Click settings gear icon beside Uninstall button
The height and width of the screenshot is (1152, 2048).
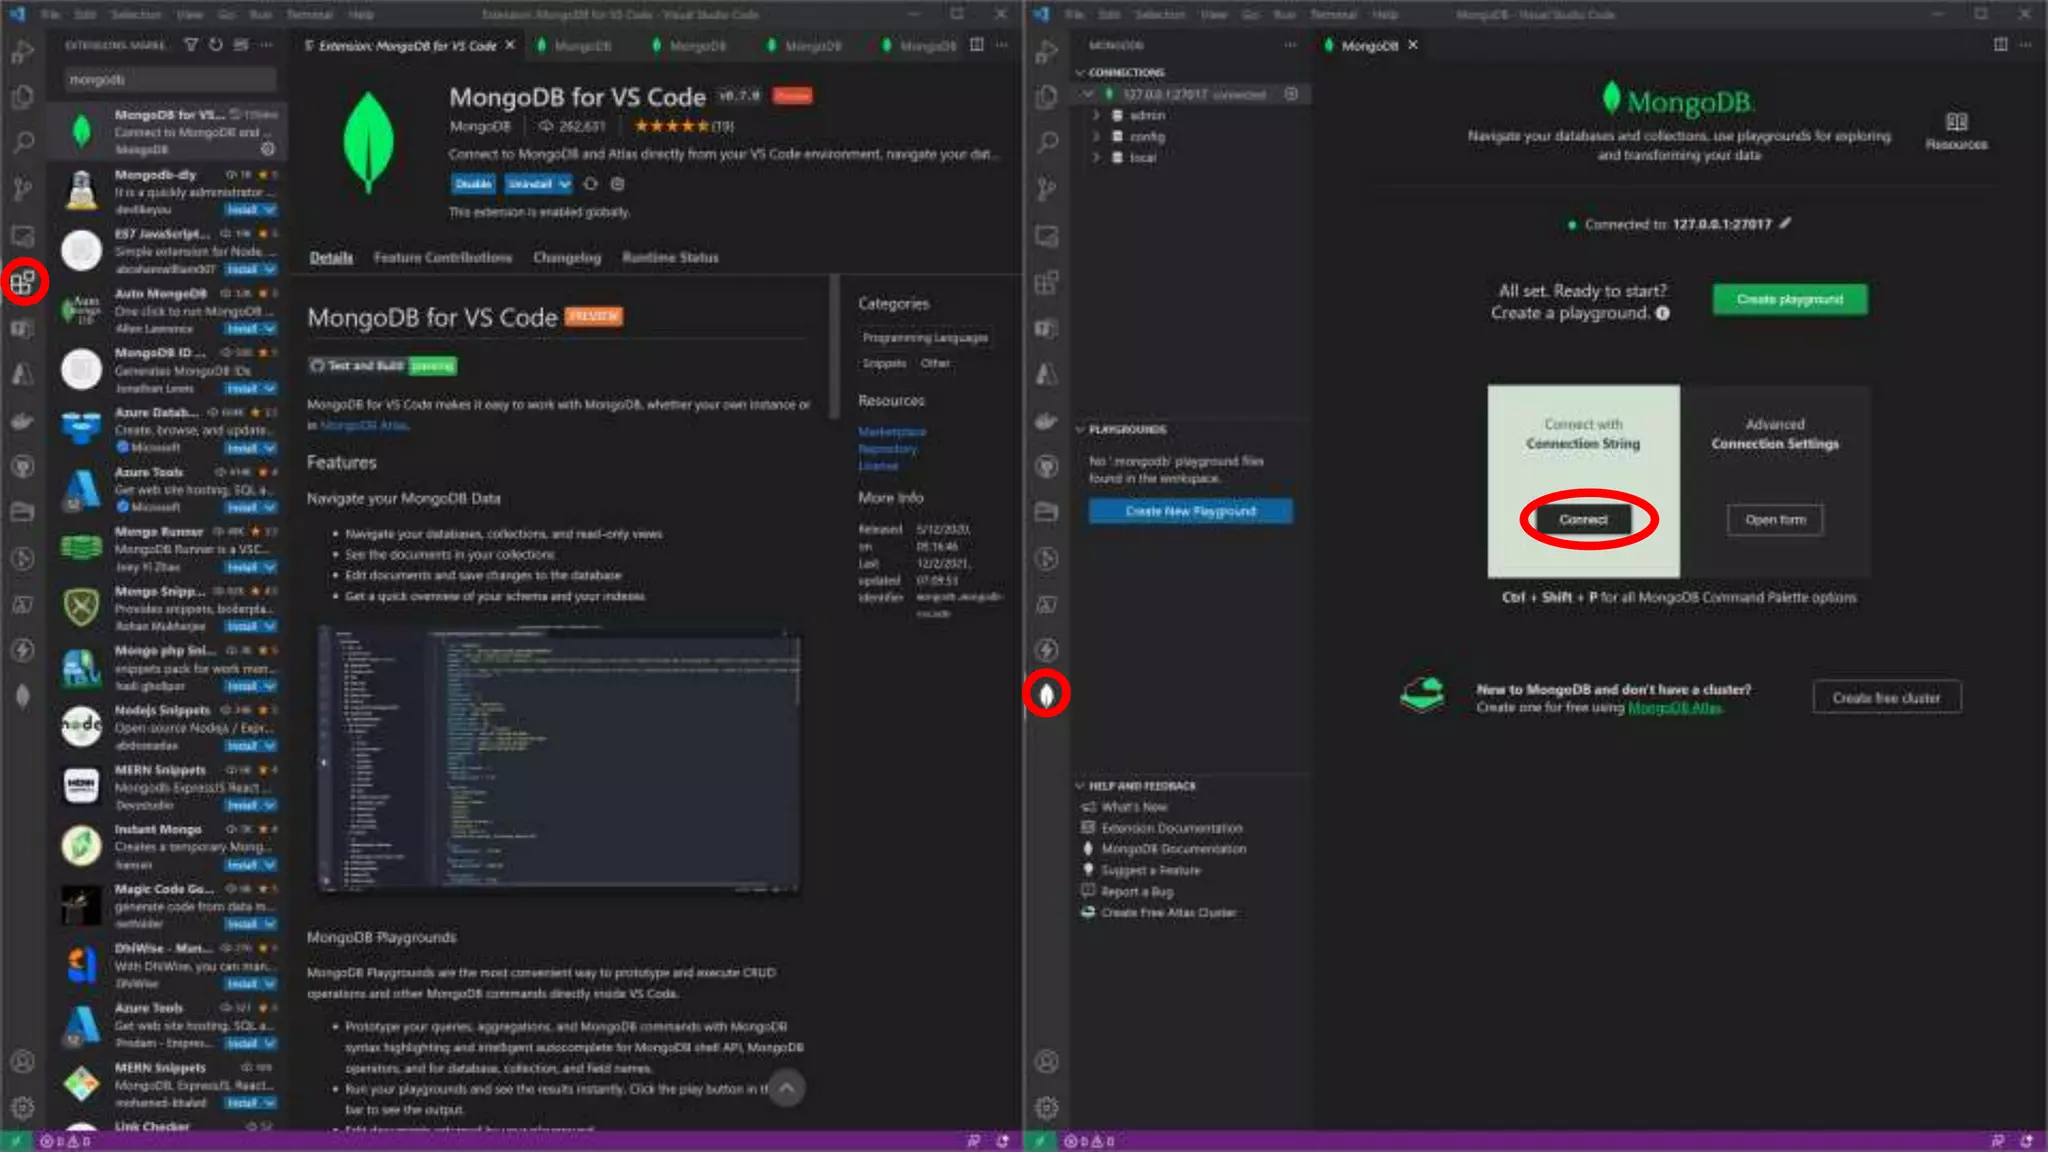pos(618,184)
